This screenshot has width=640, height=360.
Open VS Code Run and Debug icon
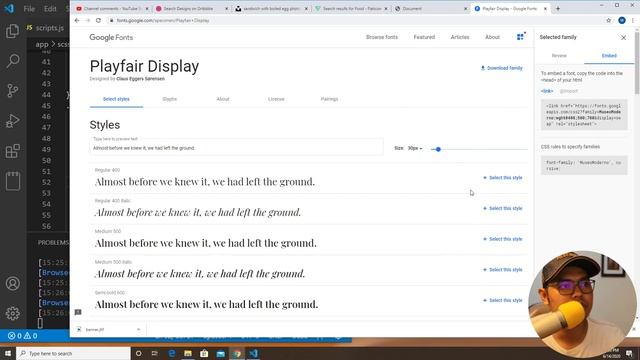pyautogui.click(x=13, y=121)
